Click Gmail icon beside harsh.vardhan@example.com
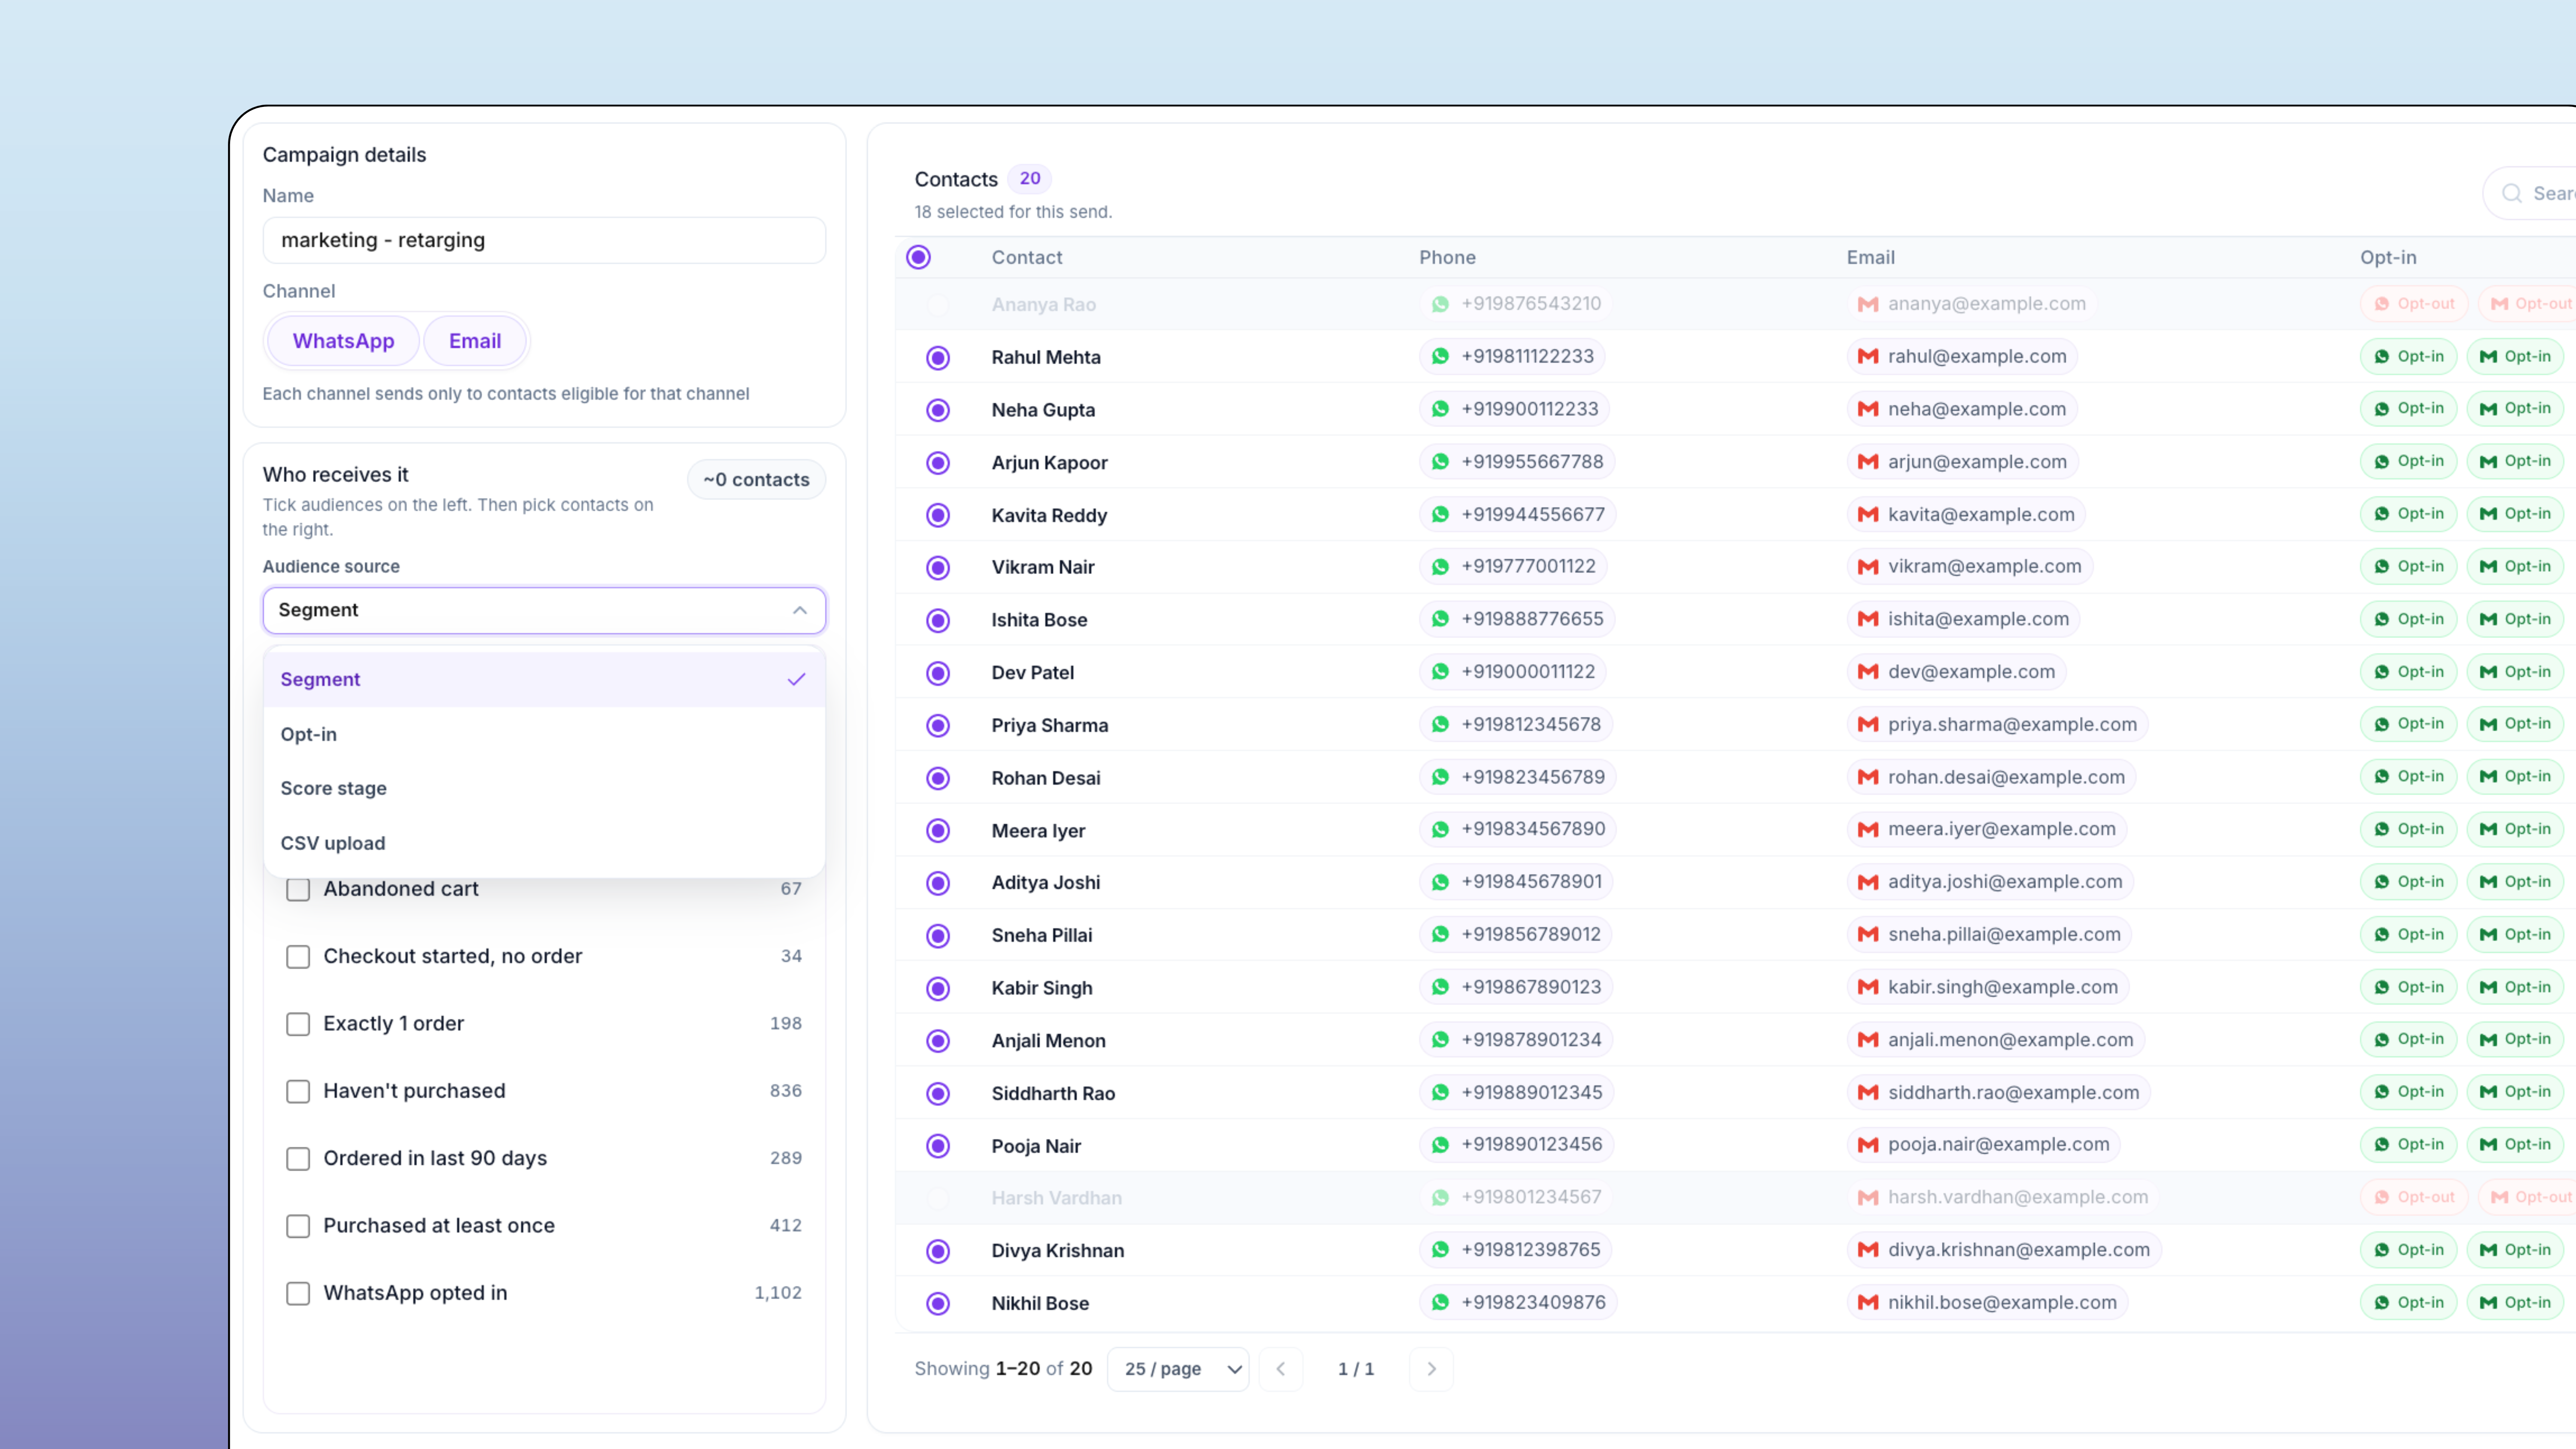Screen dimensions: 2576x1449 click(1867, 1197)
